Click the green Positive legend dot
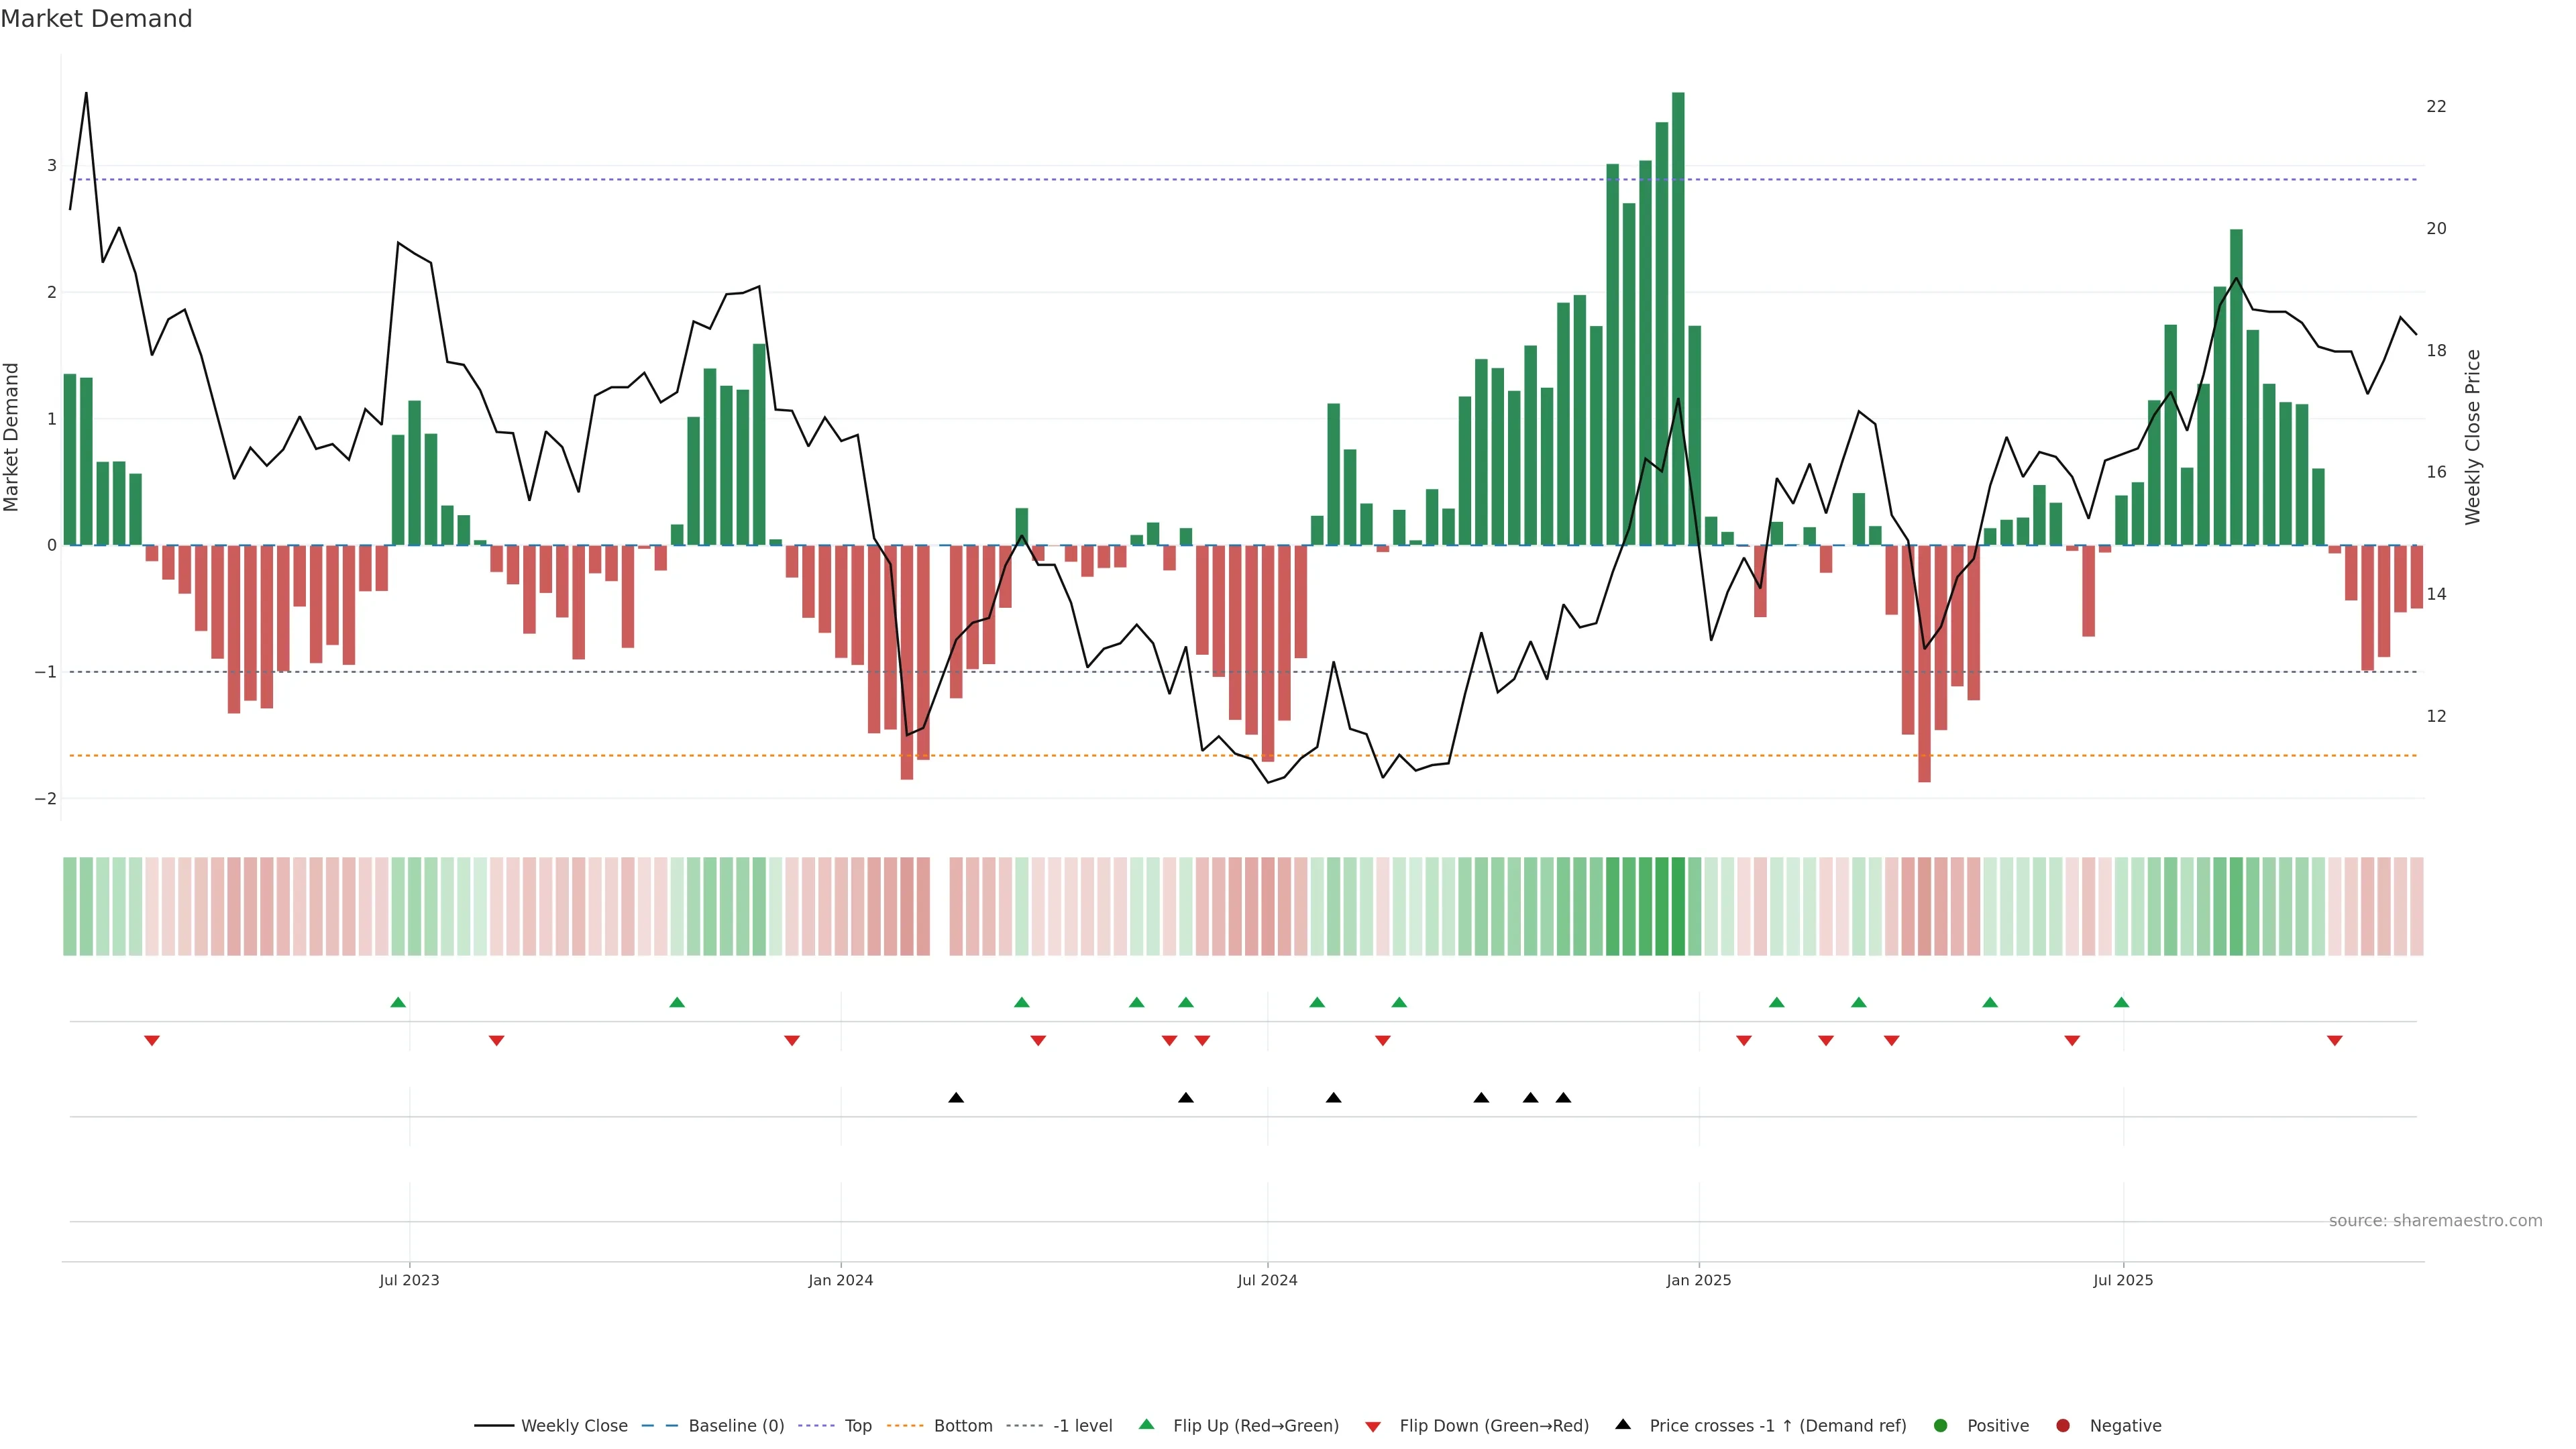The width and height of the screenshot is (2576, 1449). point(1941,1425)
